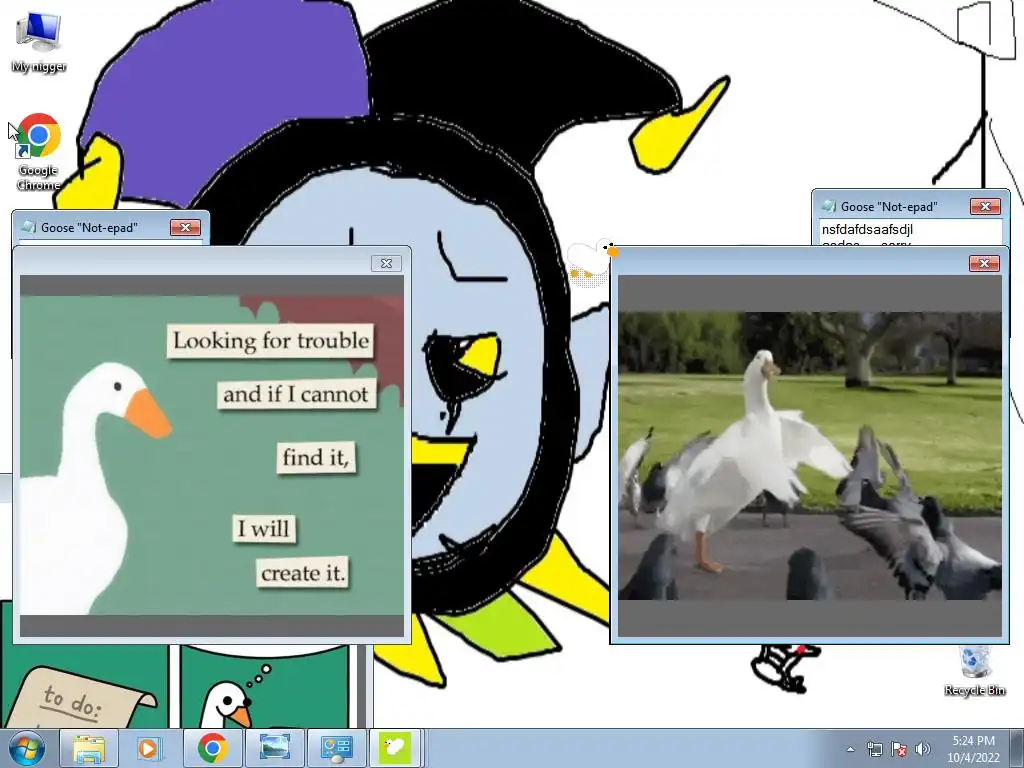Click the goose chasing pigeons image

point(809,455)
